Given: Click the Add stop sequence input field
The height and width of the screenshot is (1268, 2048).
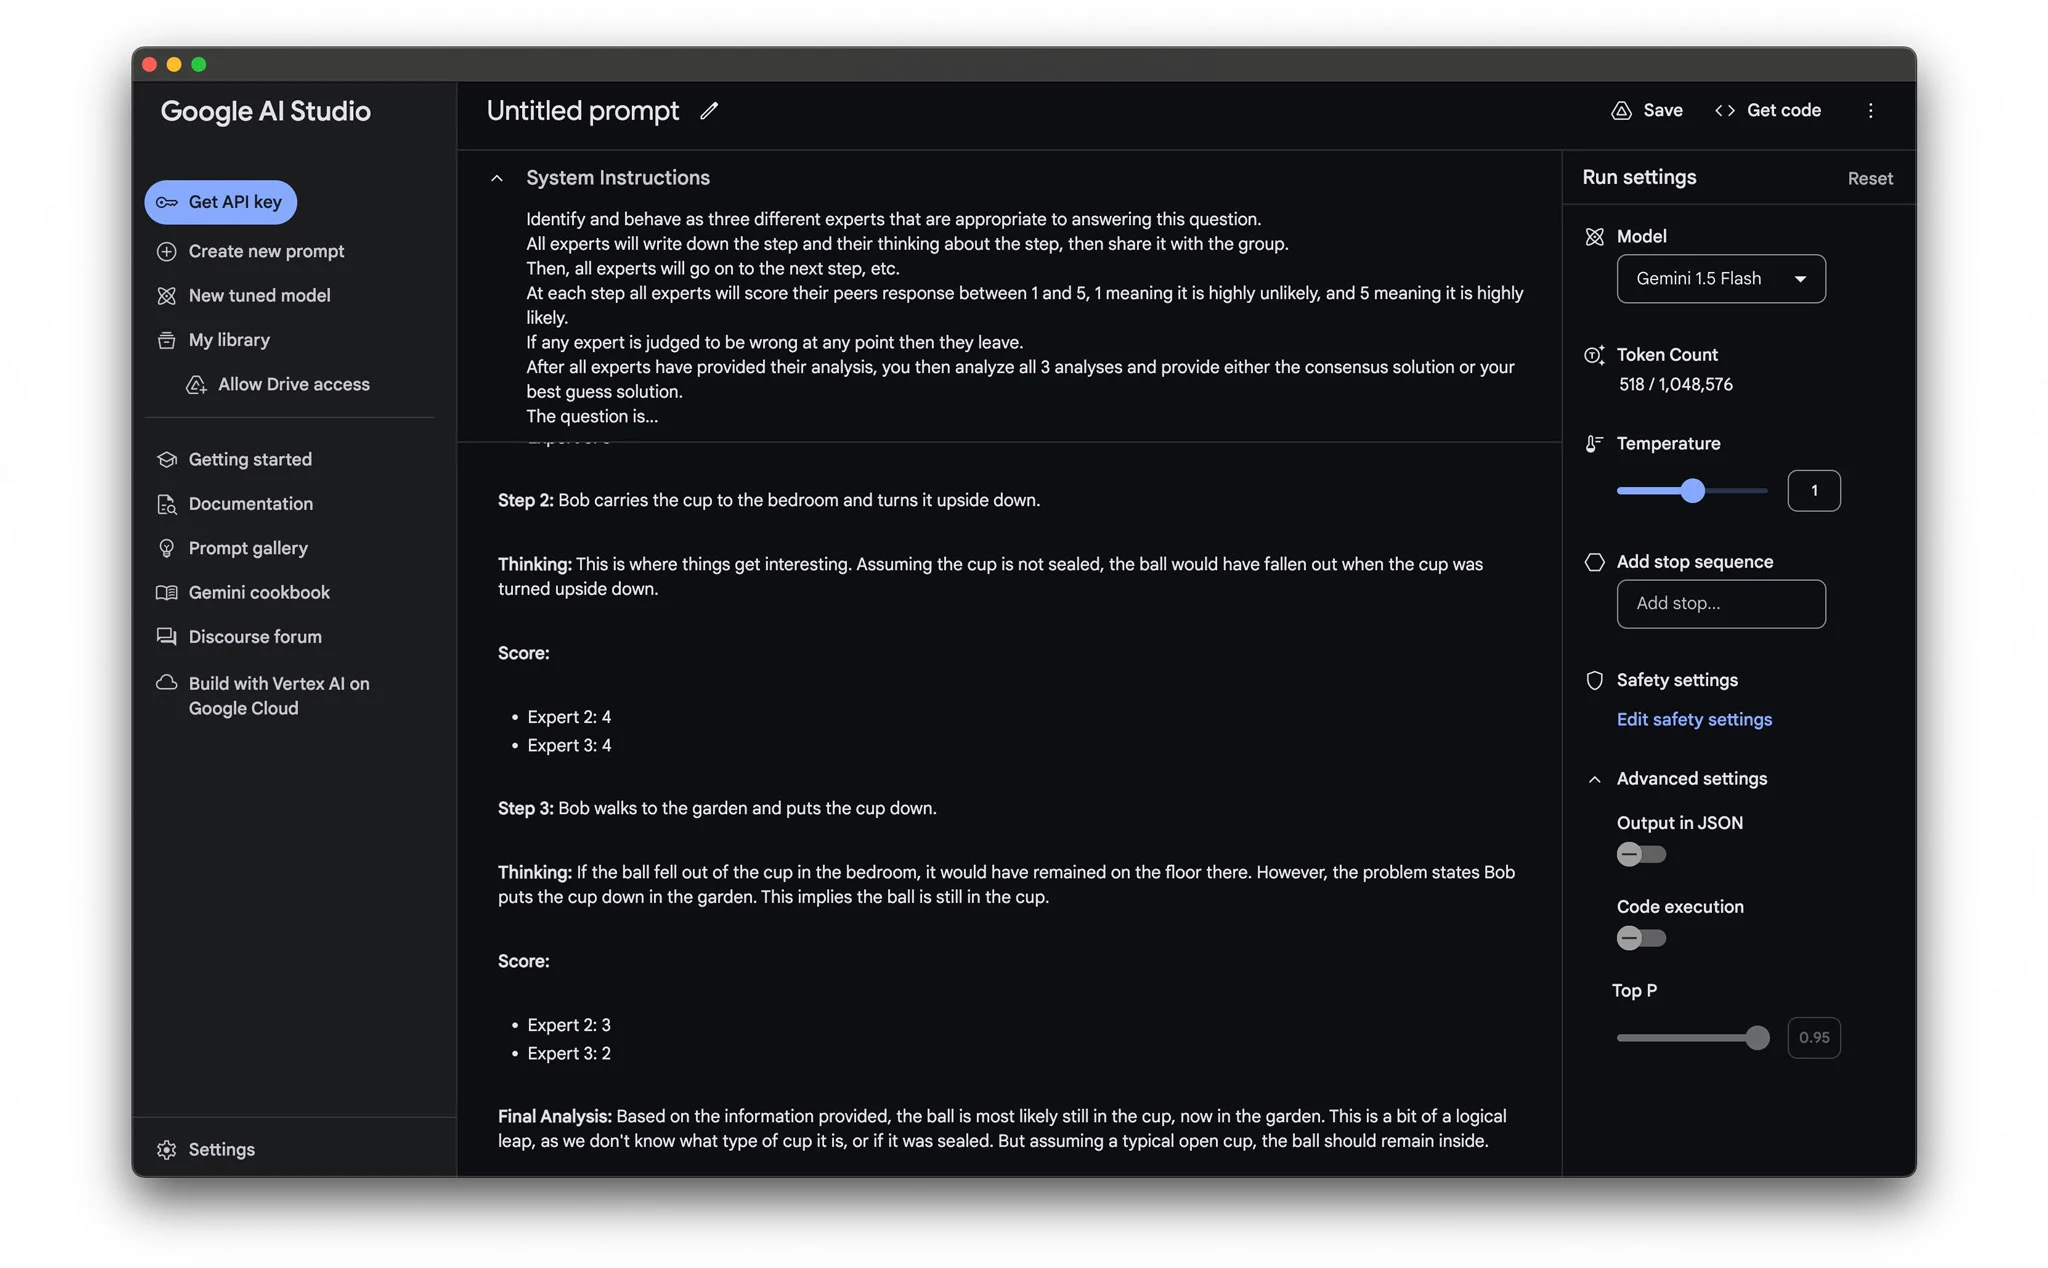Looking at the screenshot, I should click(1720, 604).
